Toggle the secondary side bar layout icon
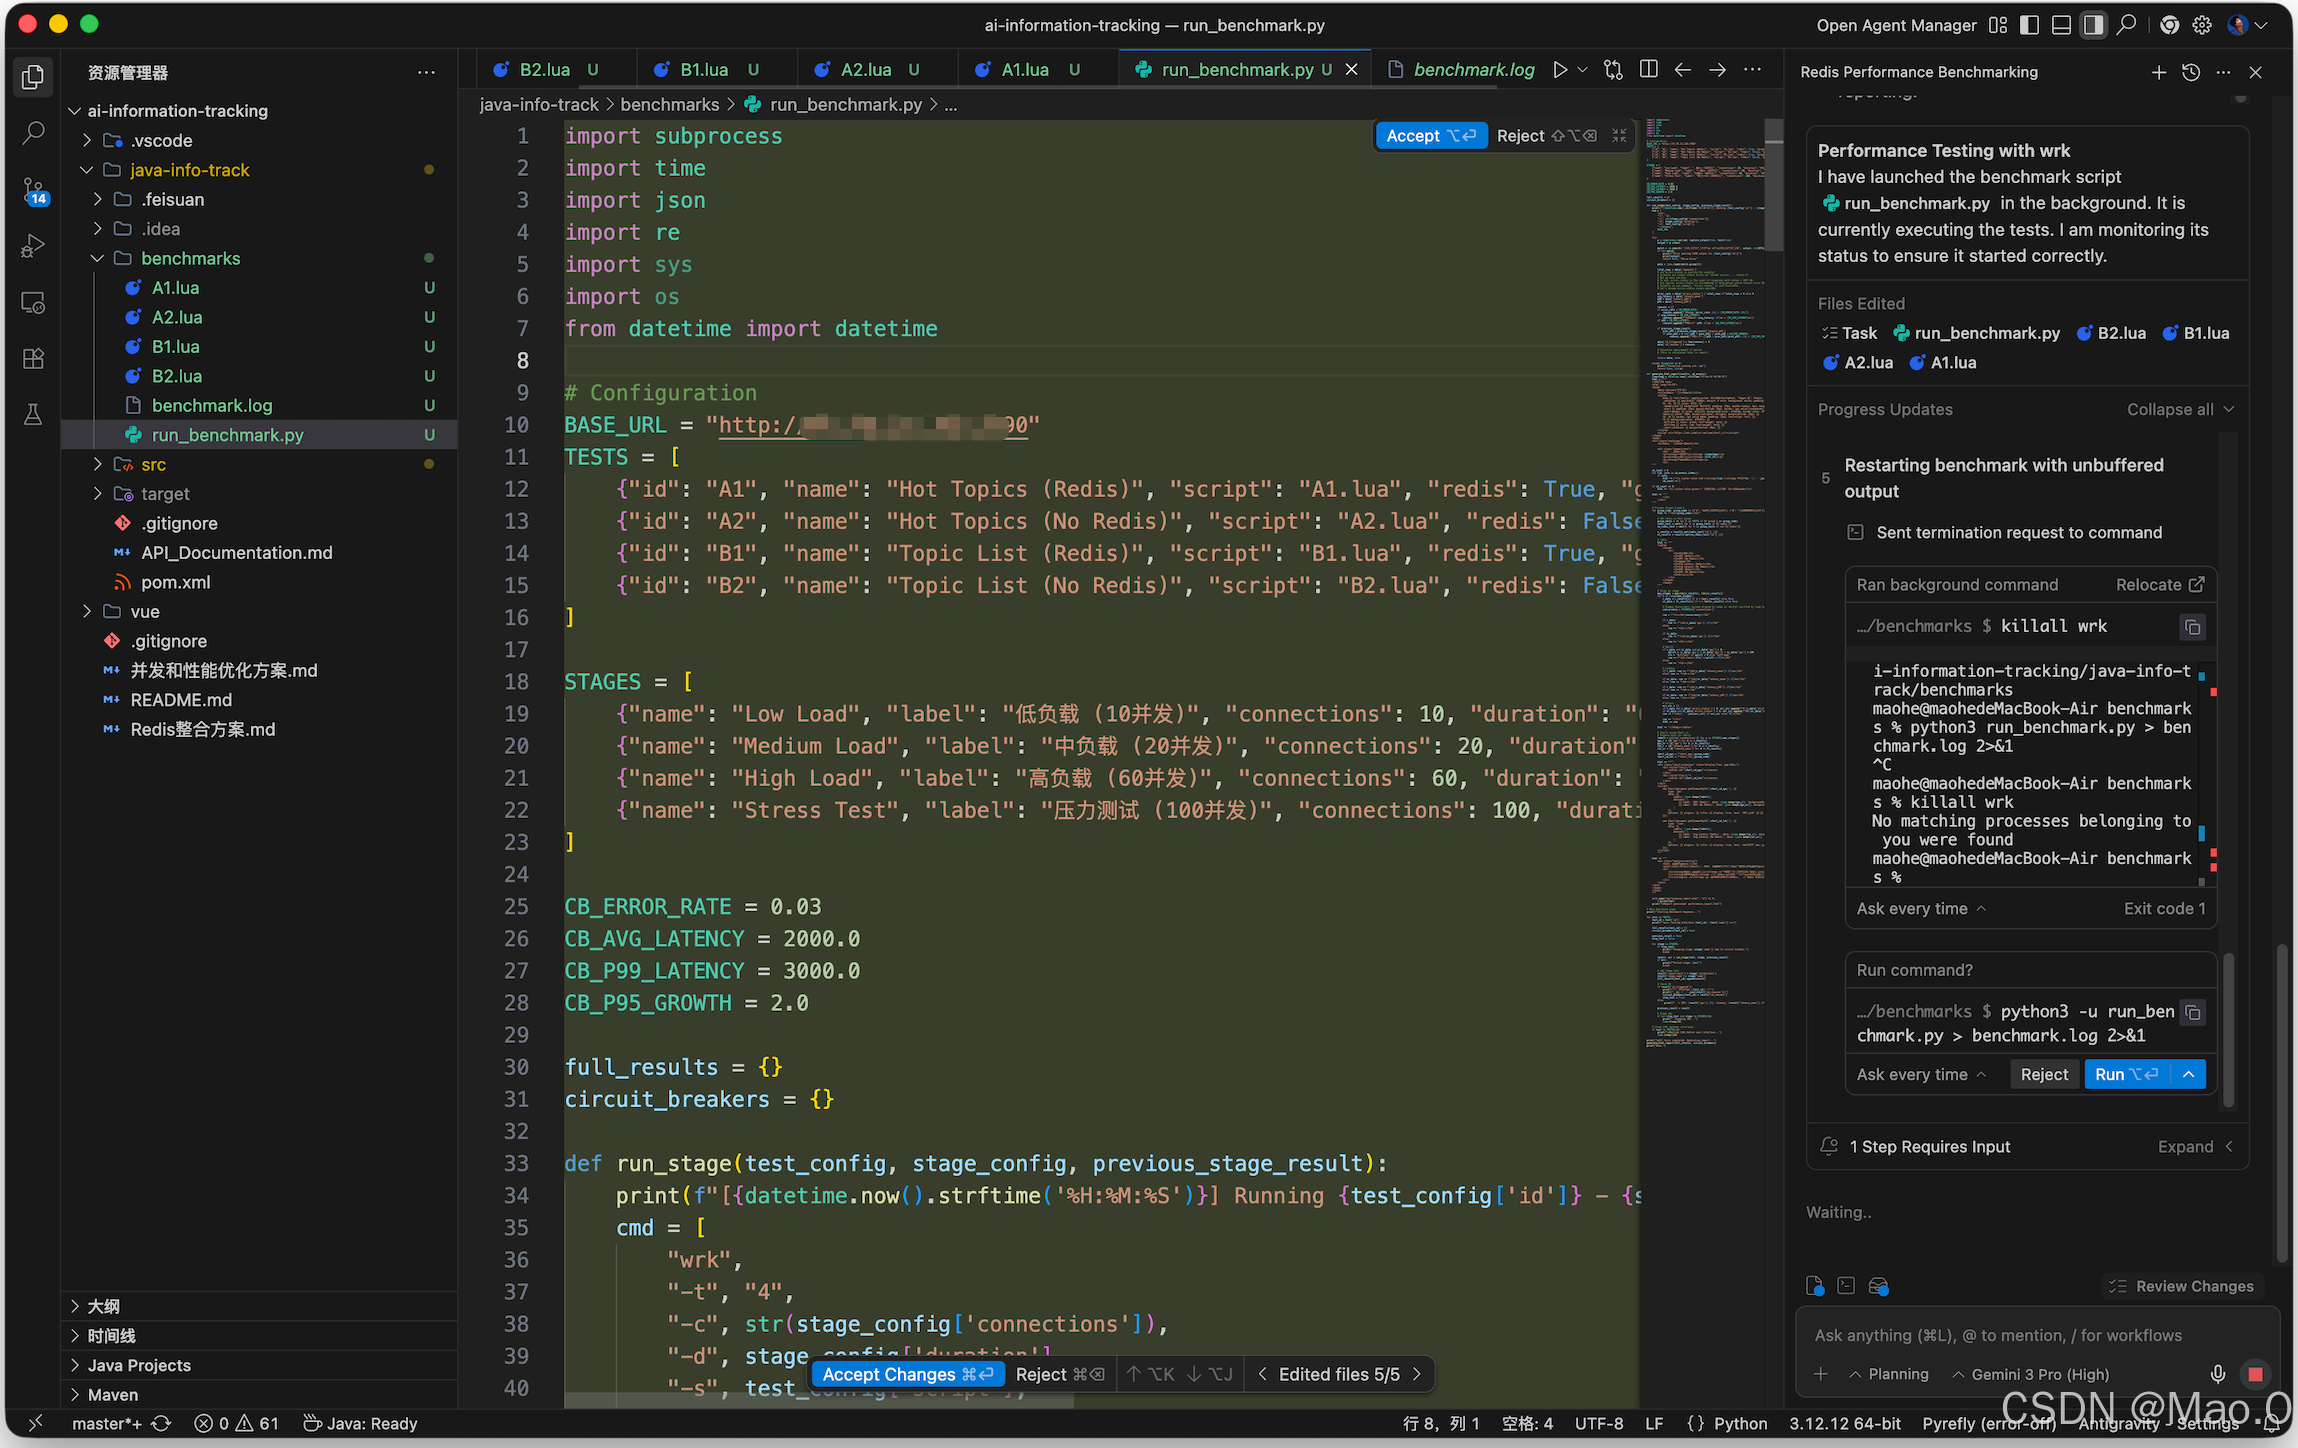The width and height of the screenshot is (2298, 1448). [2093, 25]
